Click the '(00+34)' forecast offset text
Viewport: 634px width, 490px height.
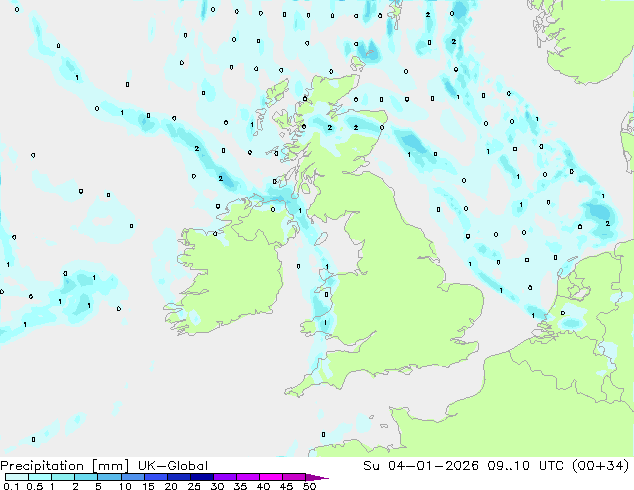point(600,466)
